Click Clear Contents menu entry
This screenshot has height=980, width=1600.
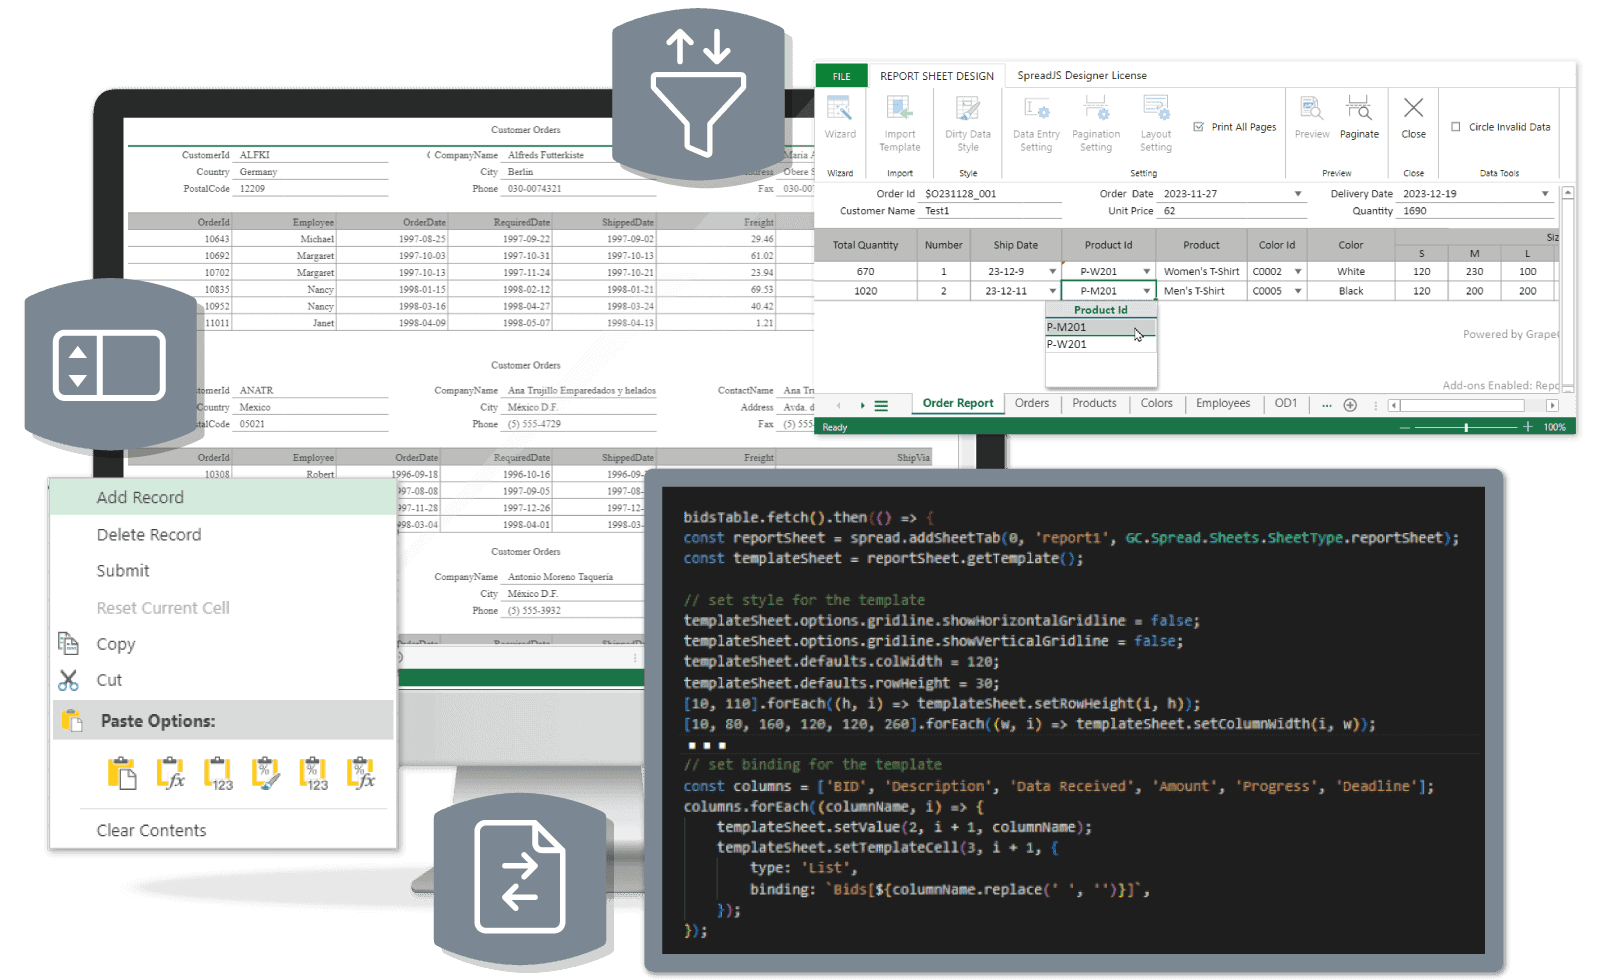(151, 830)
